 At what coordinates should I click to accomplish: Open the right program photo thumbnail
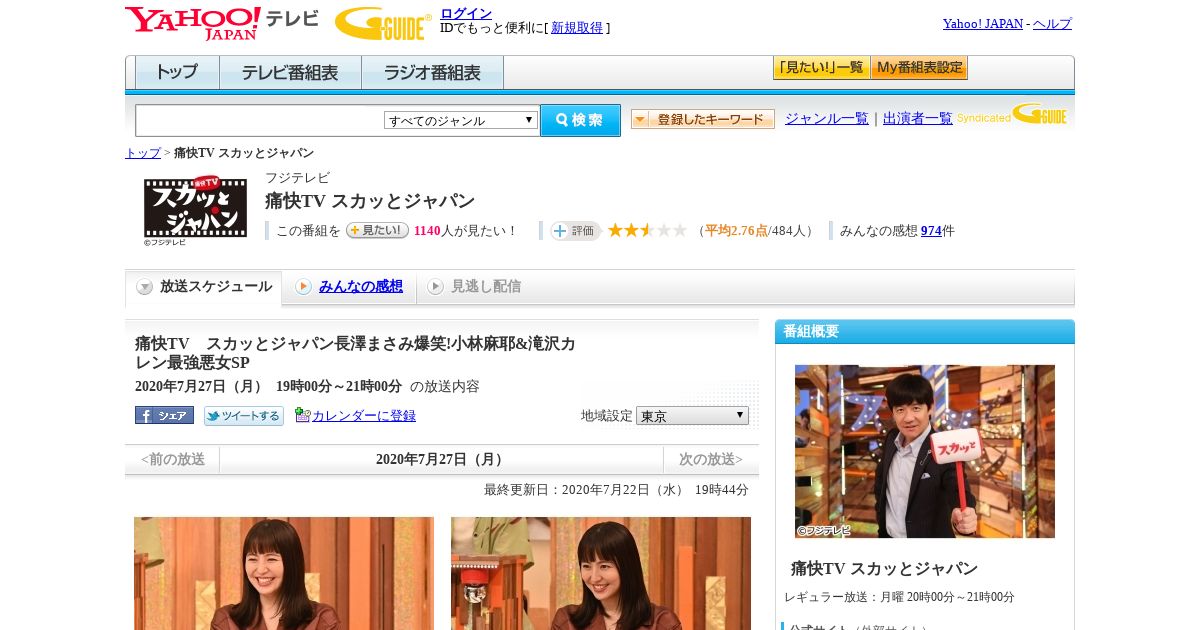(x=601, y=573)
